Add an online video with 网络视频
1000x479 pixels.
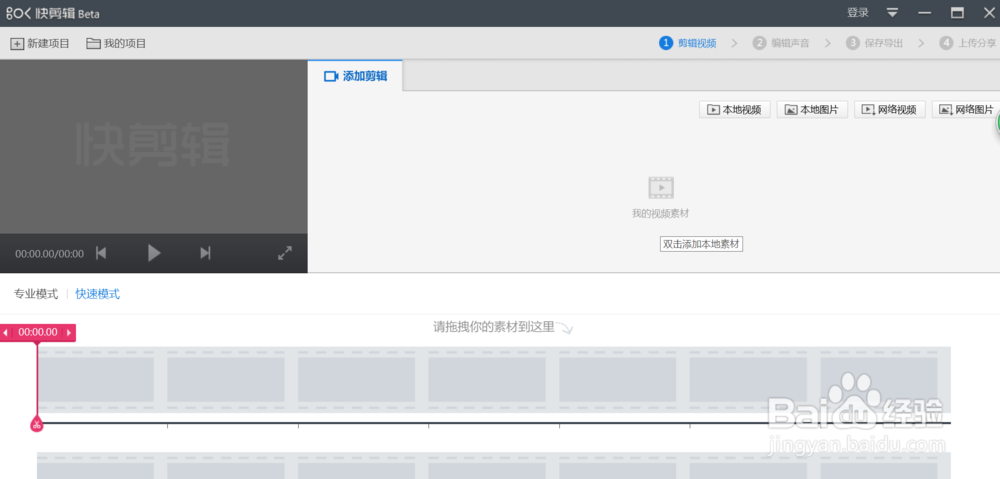[890, 110]
